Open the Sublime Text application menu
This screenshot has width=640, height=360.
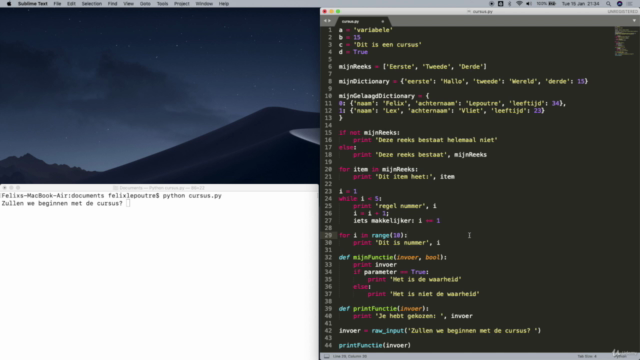pyautogui.click(x=33, y=4)
